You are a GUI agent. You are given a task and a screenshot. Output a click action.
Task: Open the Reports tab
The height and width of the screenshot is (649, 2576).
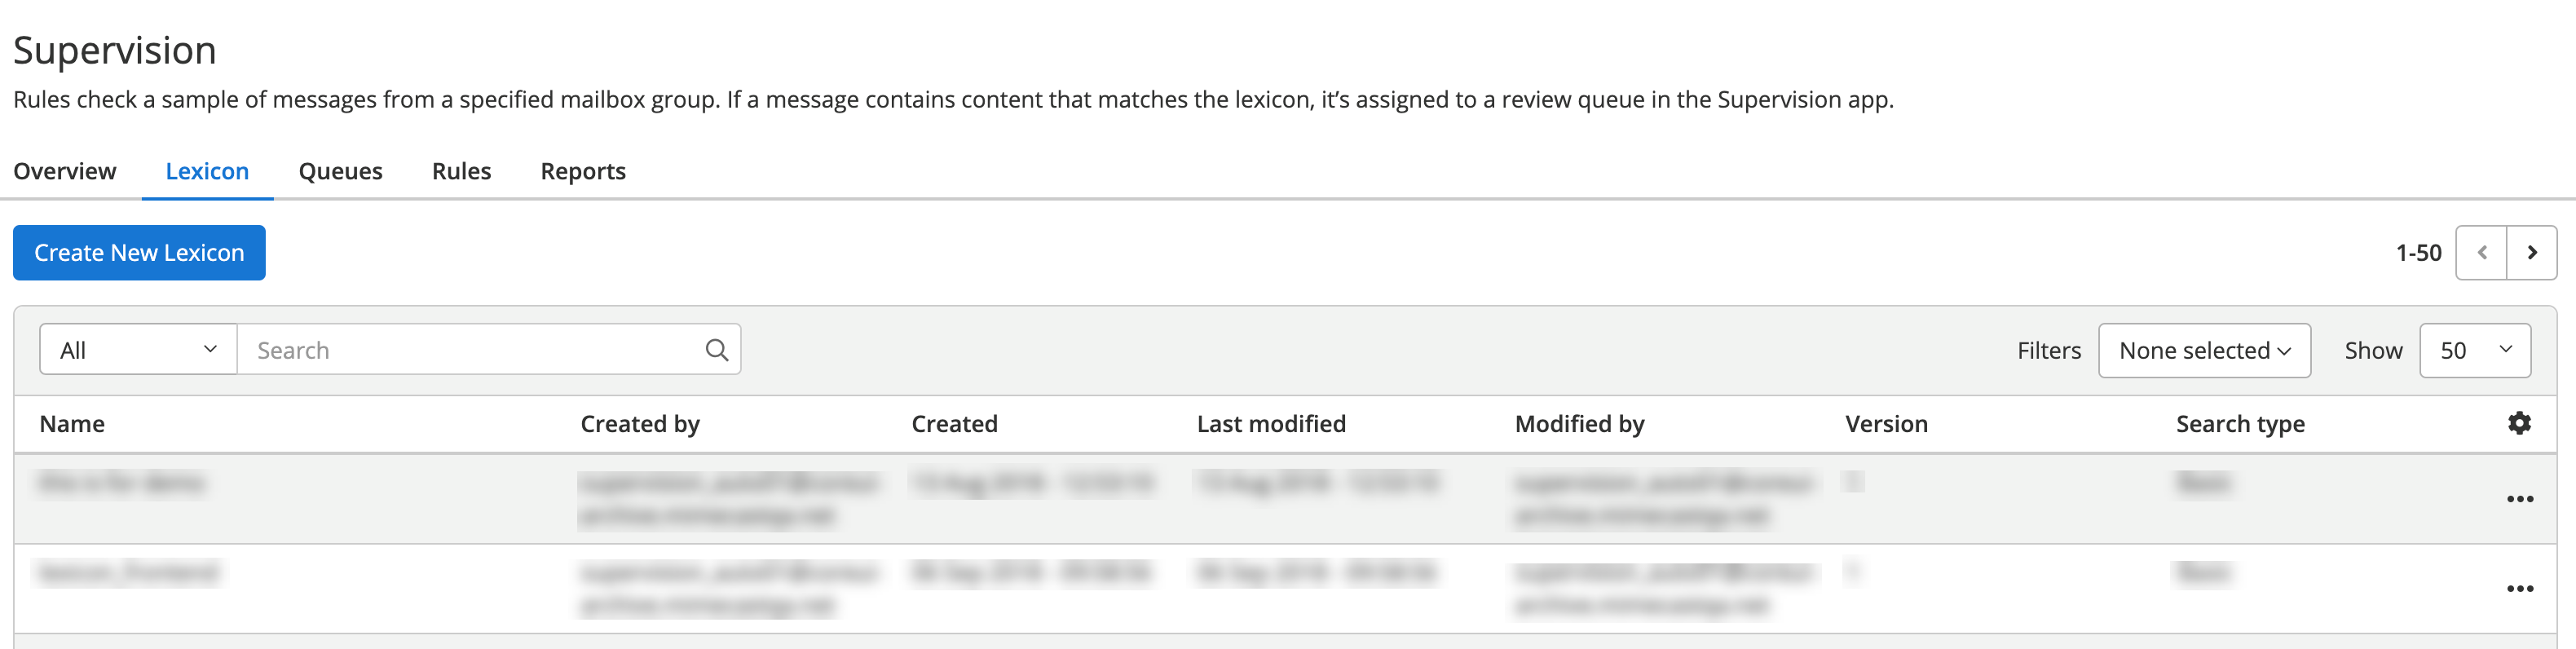coord(583,171)
